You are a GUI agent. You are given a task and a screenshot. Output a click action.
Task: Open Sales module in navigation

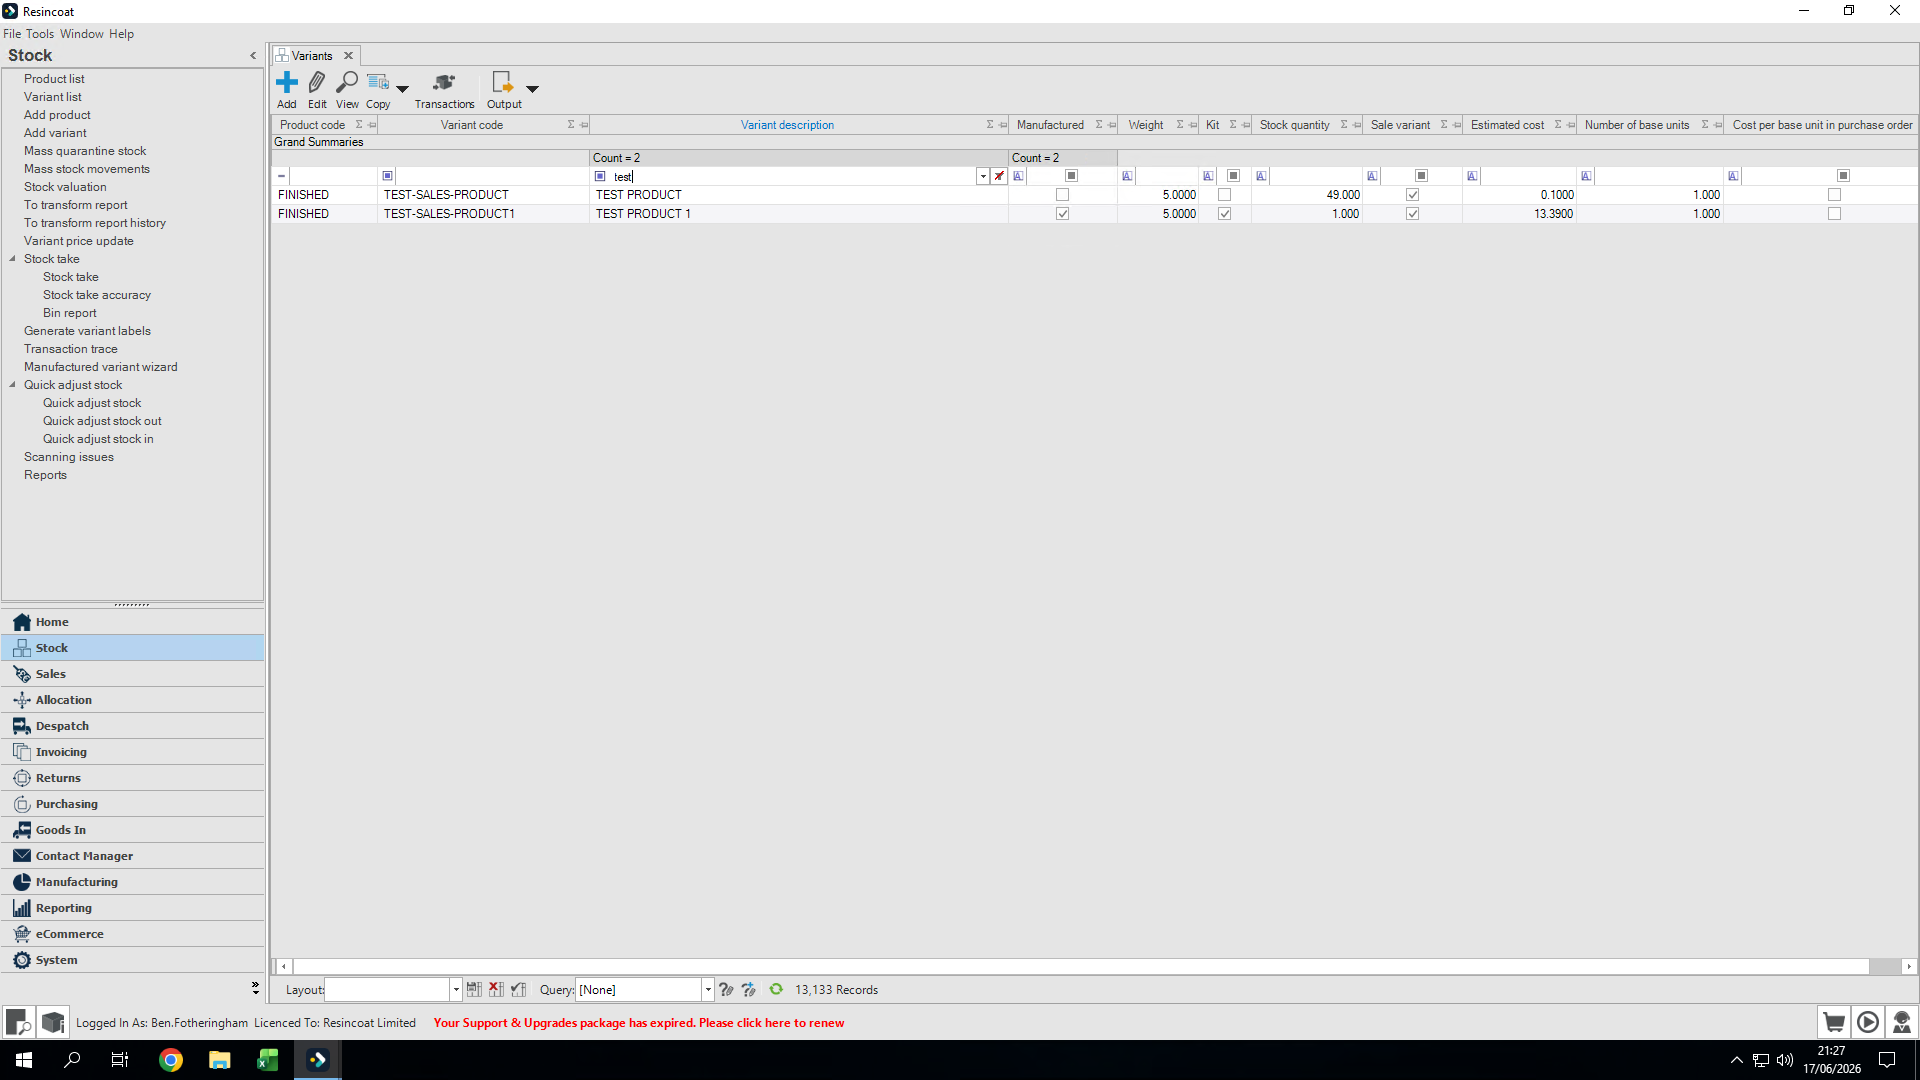pyautogui.click(x=133, y=674)
